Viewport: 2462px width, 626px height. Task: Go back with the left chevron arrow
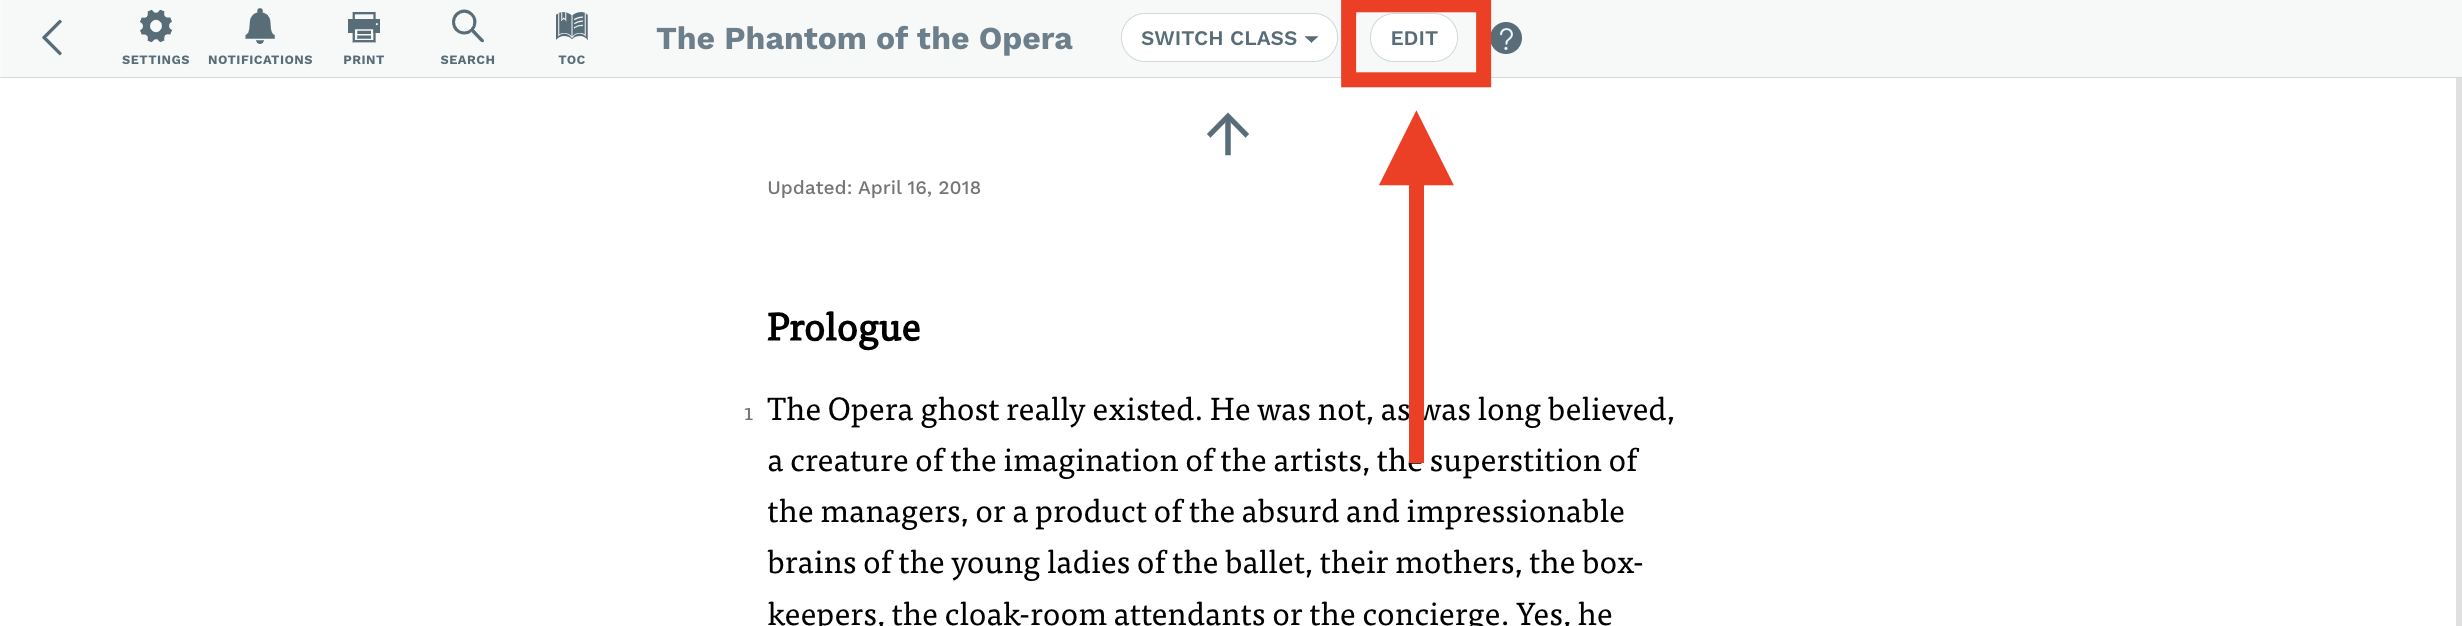tap(53, 38)
